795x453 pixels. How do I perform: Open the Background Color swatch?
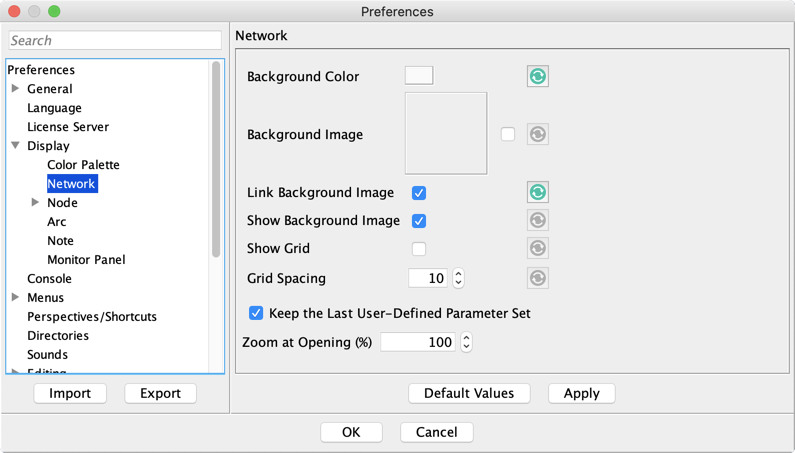tap(419, 76)
